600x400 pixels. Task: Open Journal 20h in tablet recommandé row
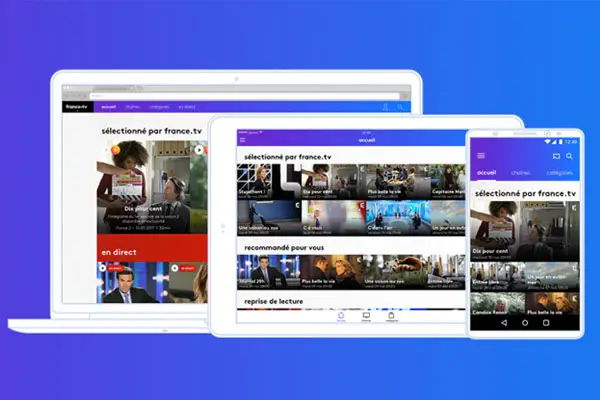click(268, 272)
